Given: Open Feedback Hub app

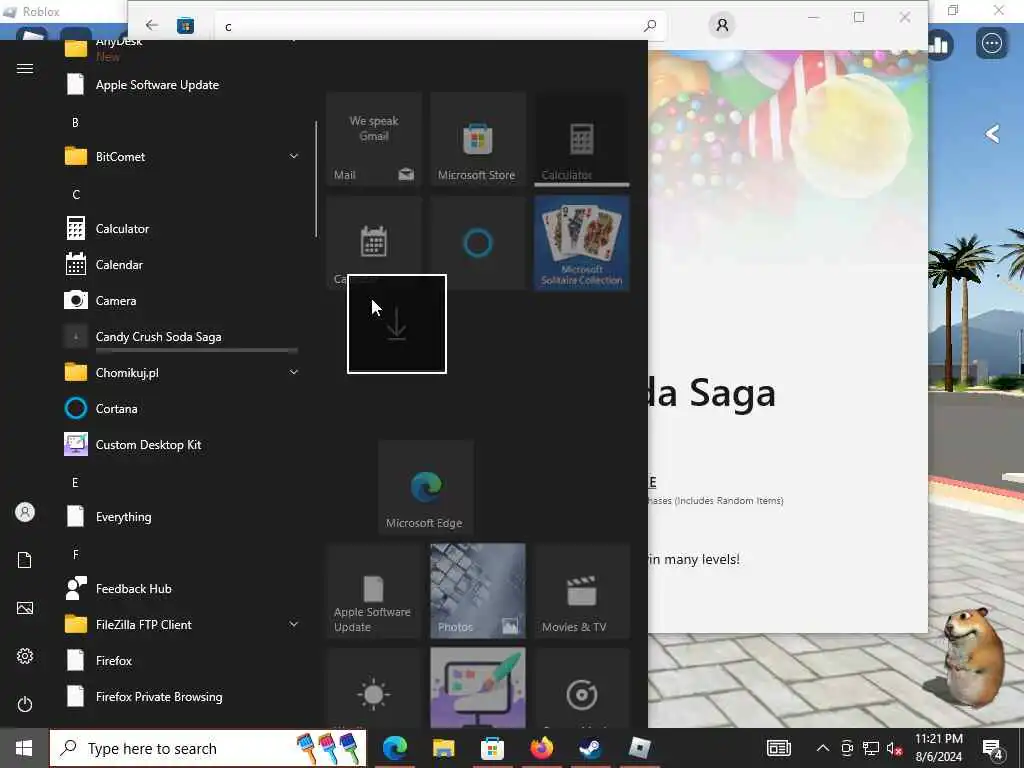Looking at the screenshot, I should (x=182, y=588).
